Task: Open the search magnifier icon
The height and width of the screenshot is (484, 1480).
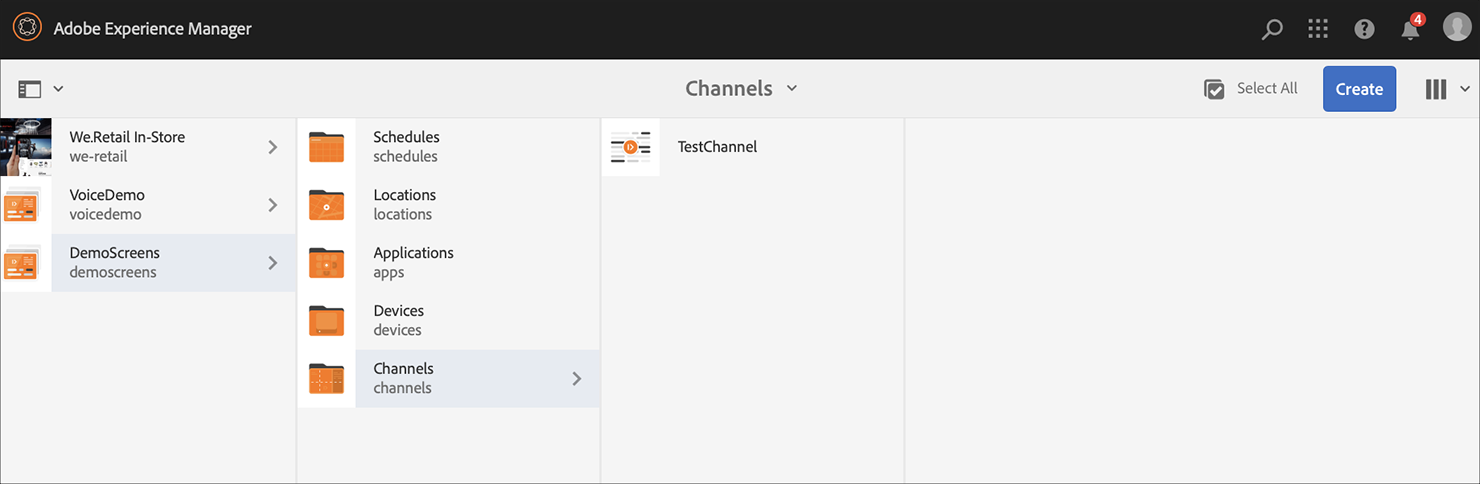Action: pos(1272,29)
